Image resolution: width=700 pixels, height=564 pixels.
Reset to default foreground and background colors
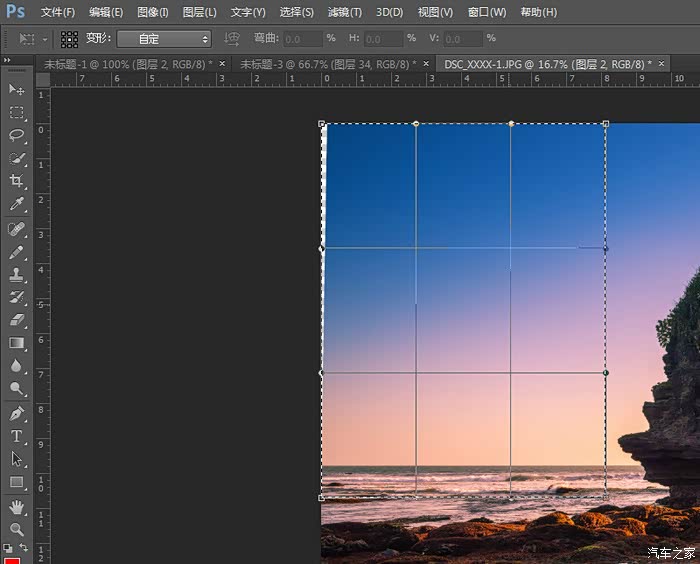point(9,548)
